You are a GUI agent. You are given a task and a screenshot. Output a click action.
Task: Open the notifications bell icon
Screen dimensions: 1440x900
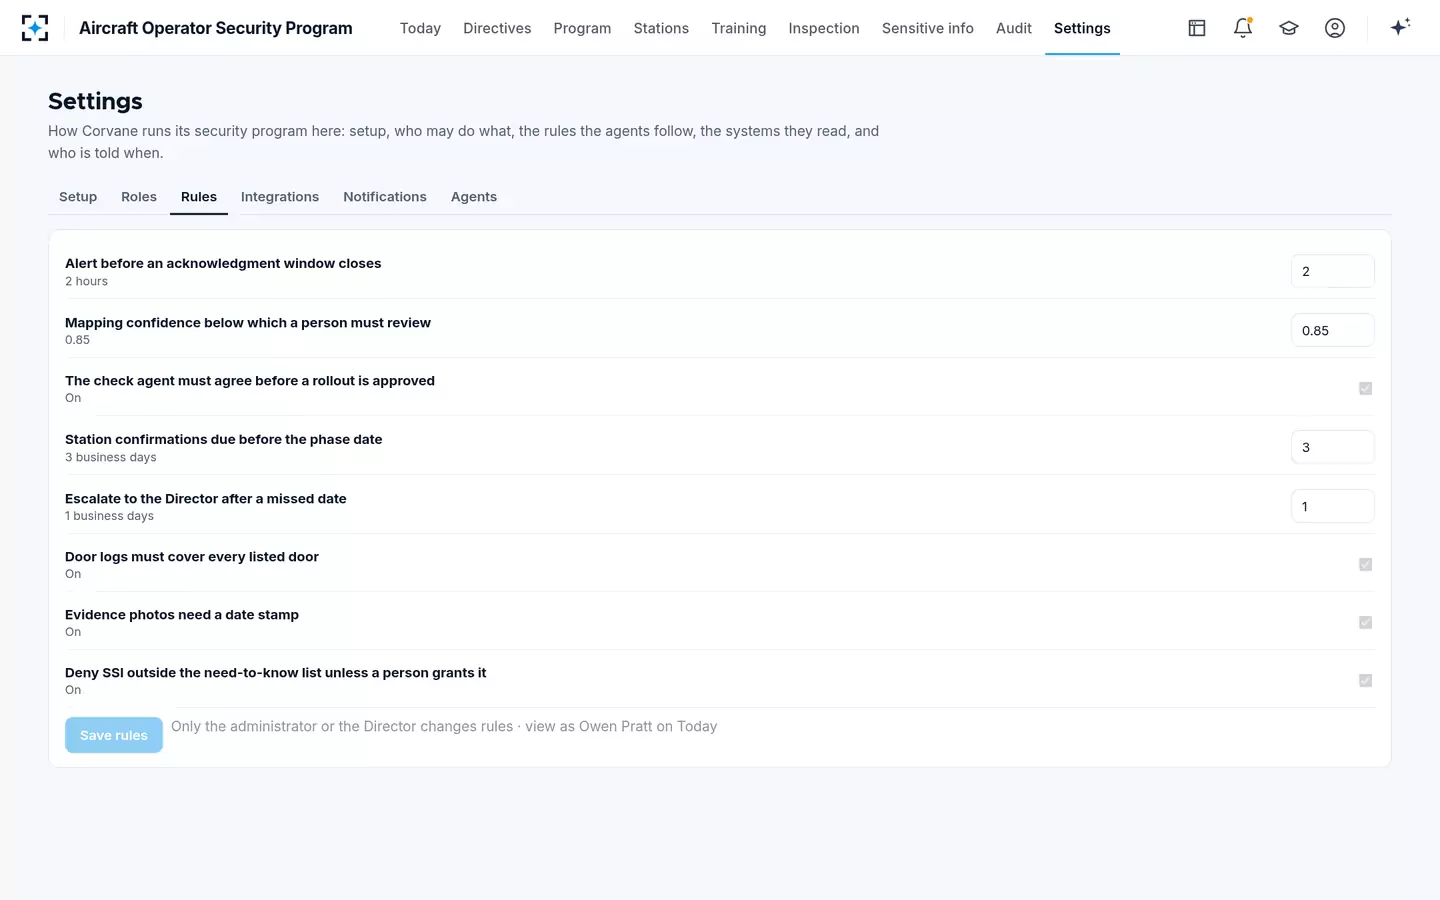(x=1243, y=28)
